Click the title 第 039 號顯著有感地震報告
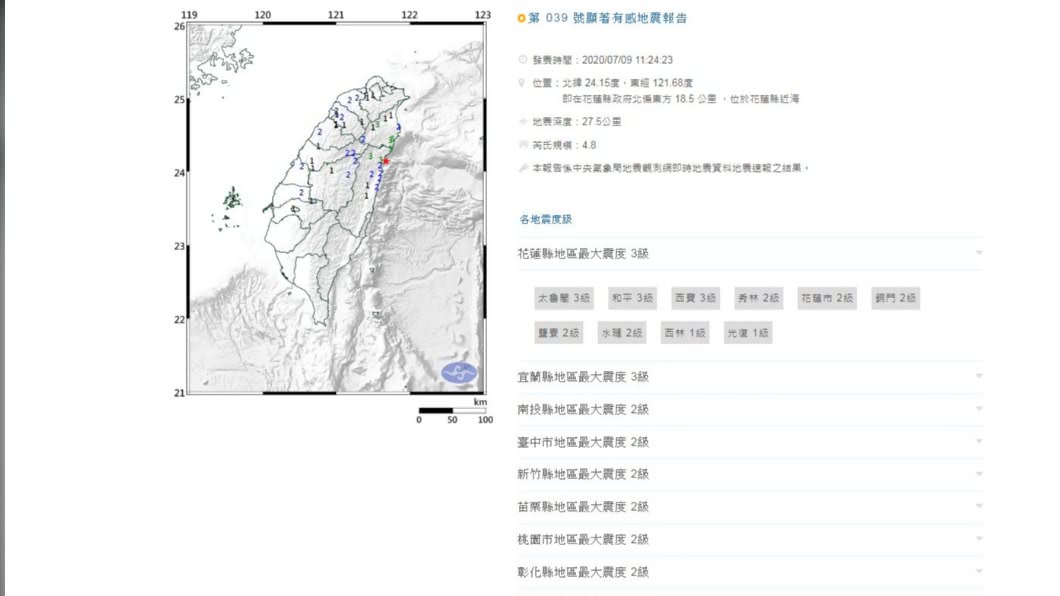This screenshot has height=596, width=1060. pos(608,18)
